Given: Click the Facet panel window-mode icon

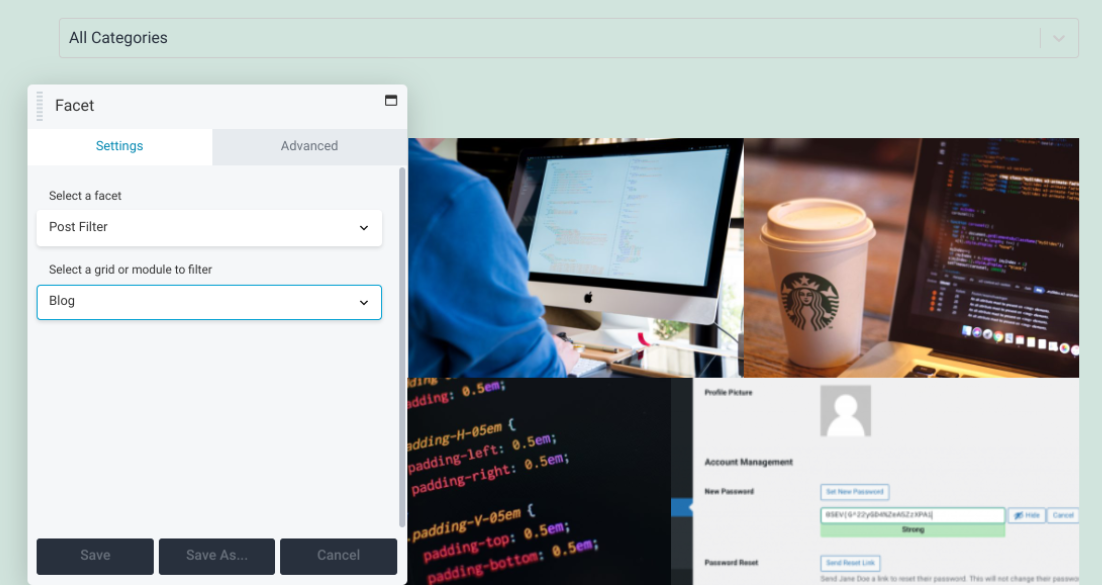Looking at the screenshot, I should coord(391,101).
